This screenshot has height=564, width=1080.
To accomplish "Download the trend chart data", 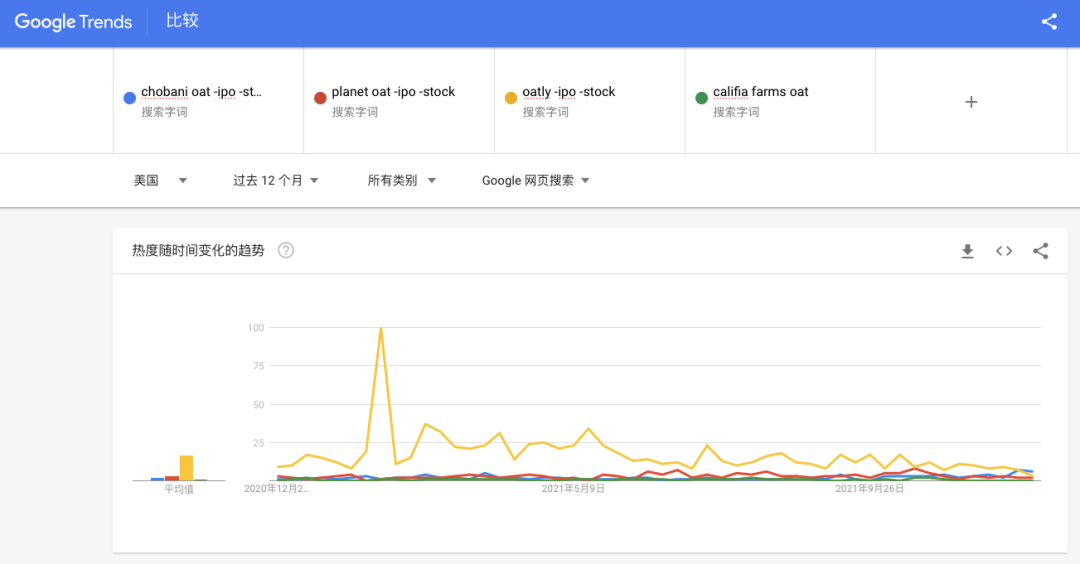I will (x=967, y=251).
